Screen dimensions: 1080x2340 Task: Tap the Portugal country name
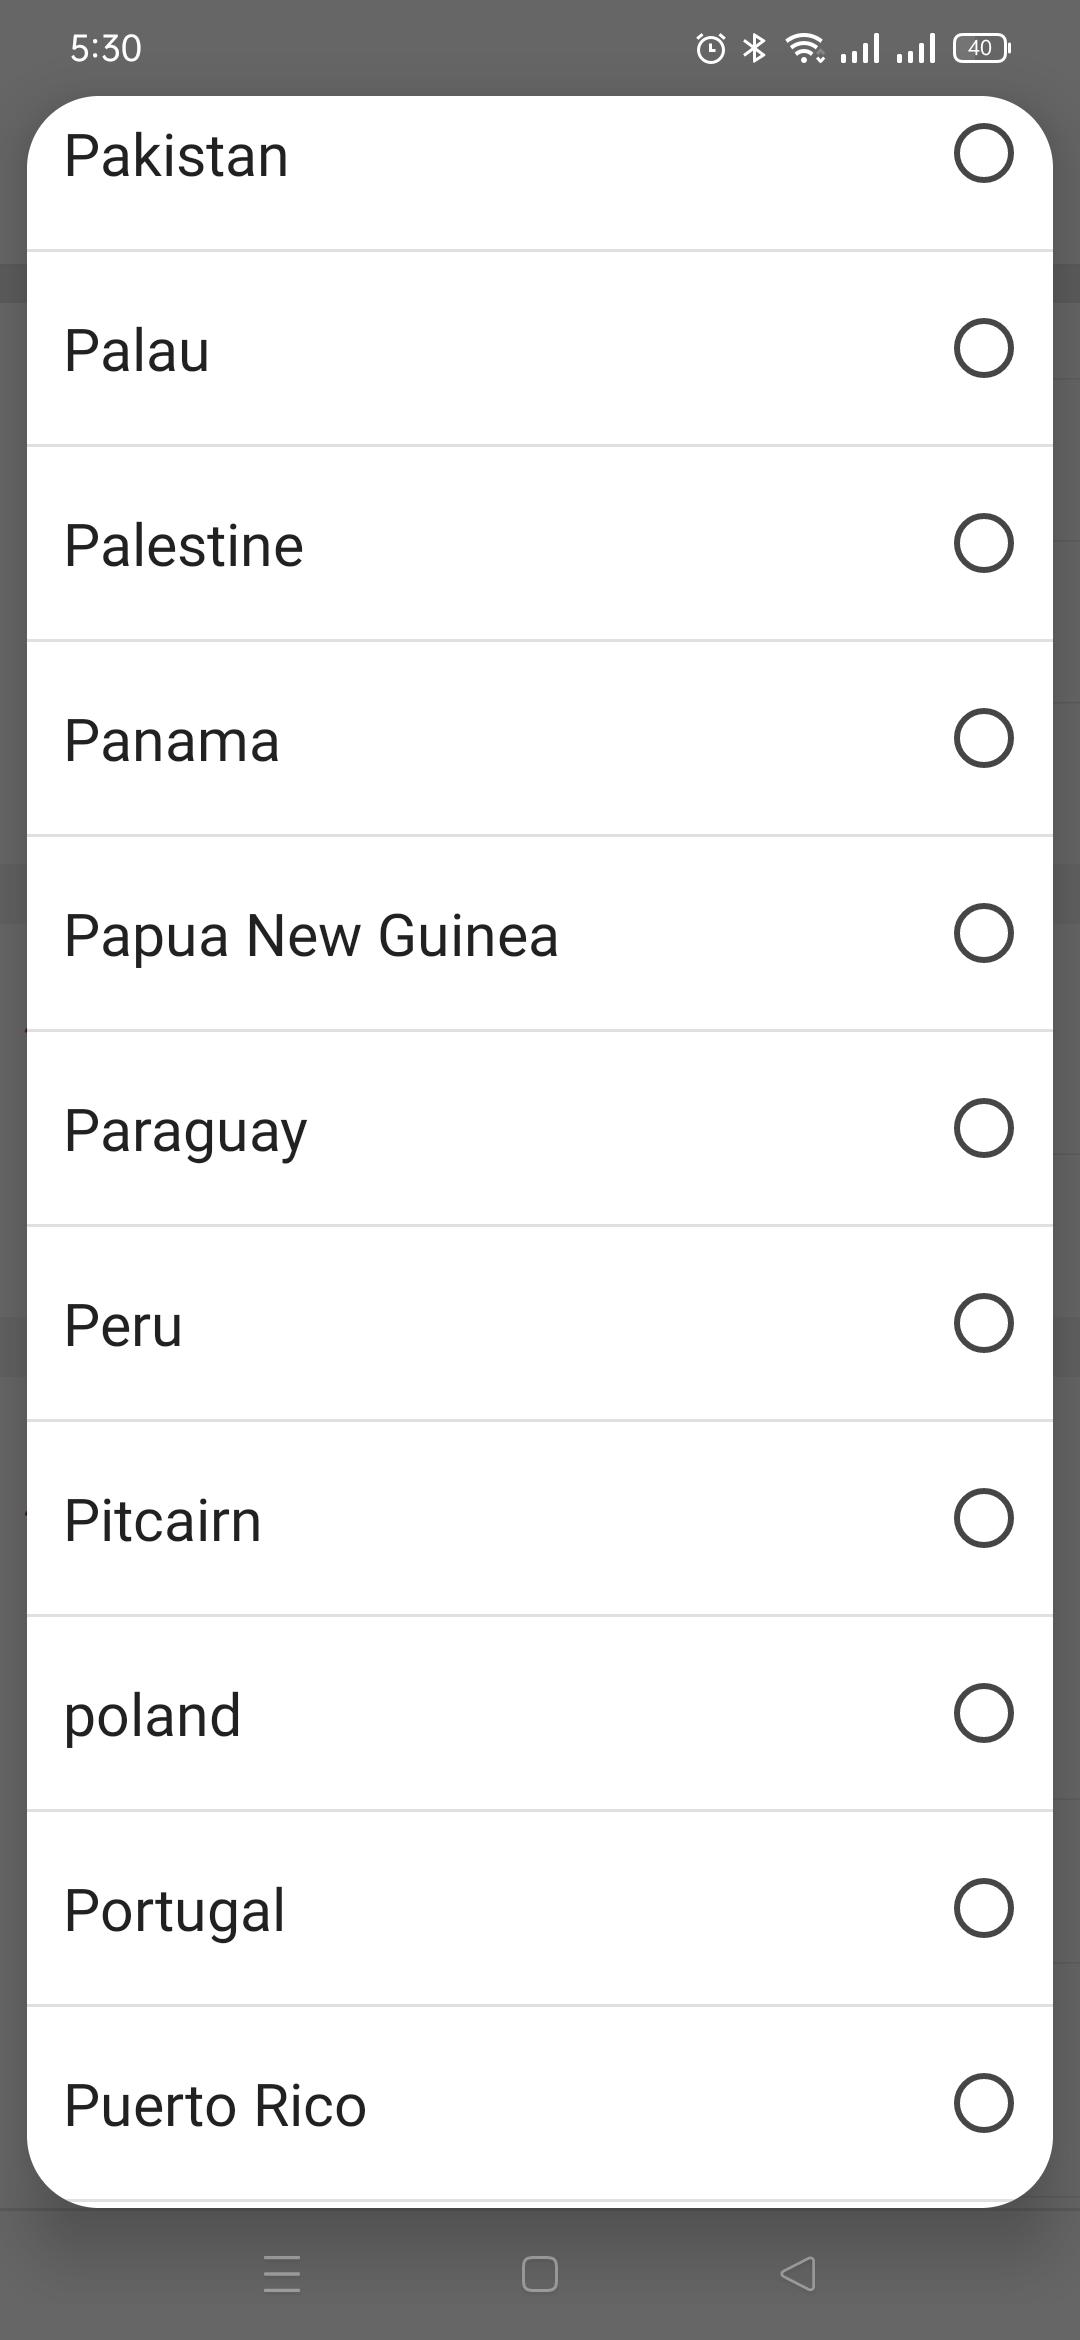pyautogui.click(x=174, y=1911)
